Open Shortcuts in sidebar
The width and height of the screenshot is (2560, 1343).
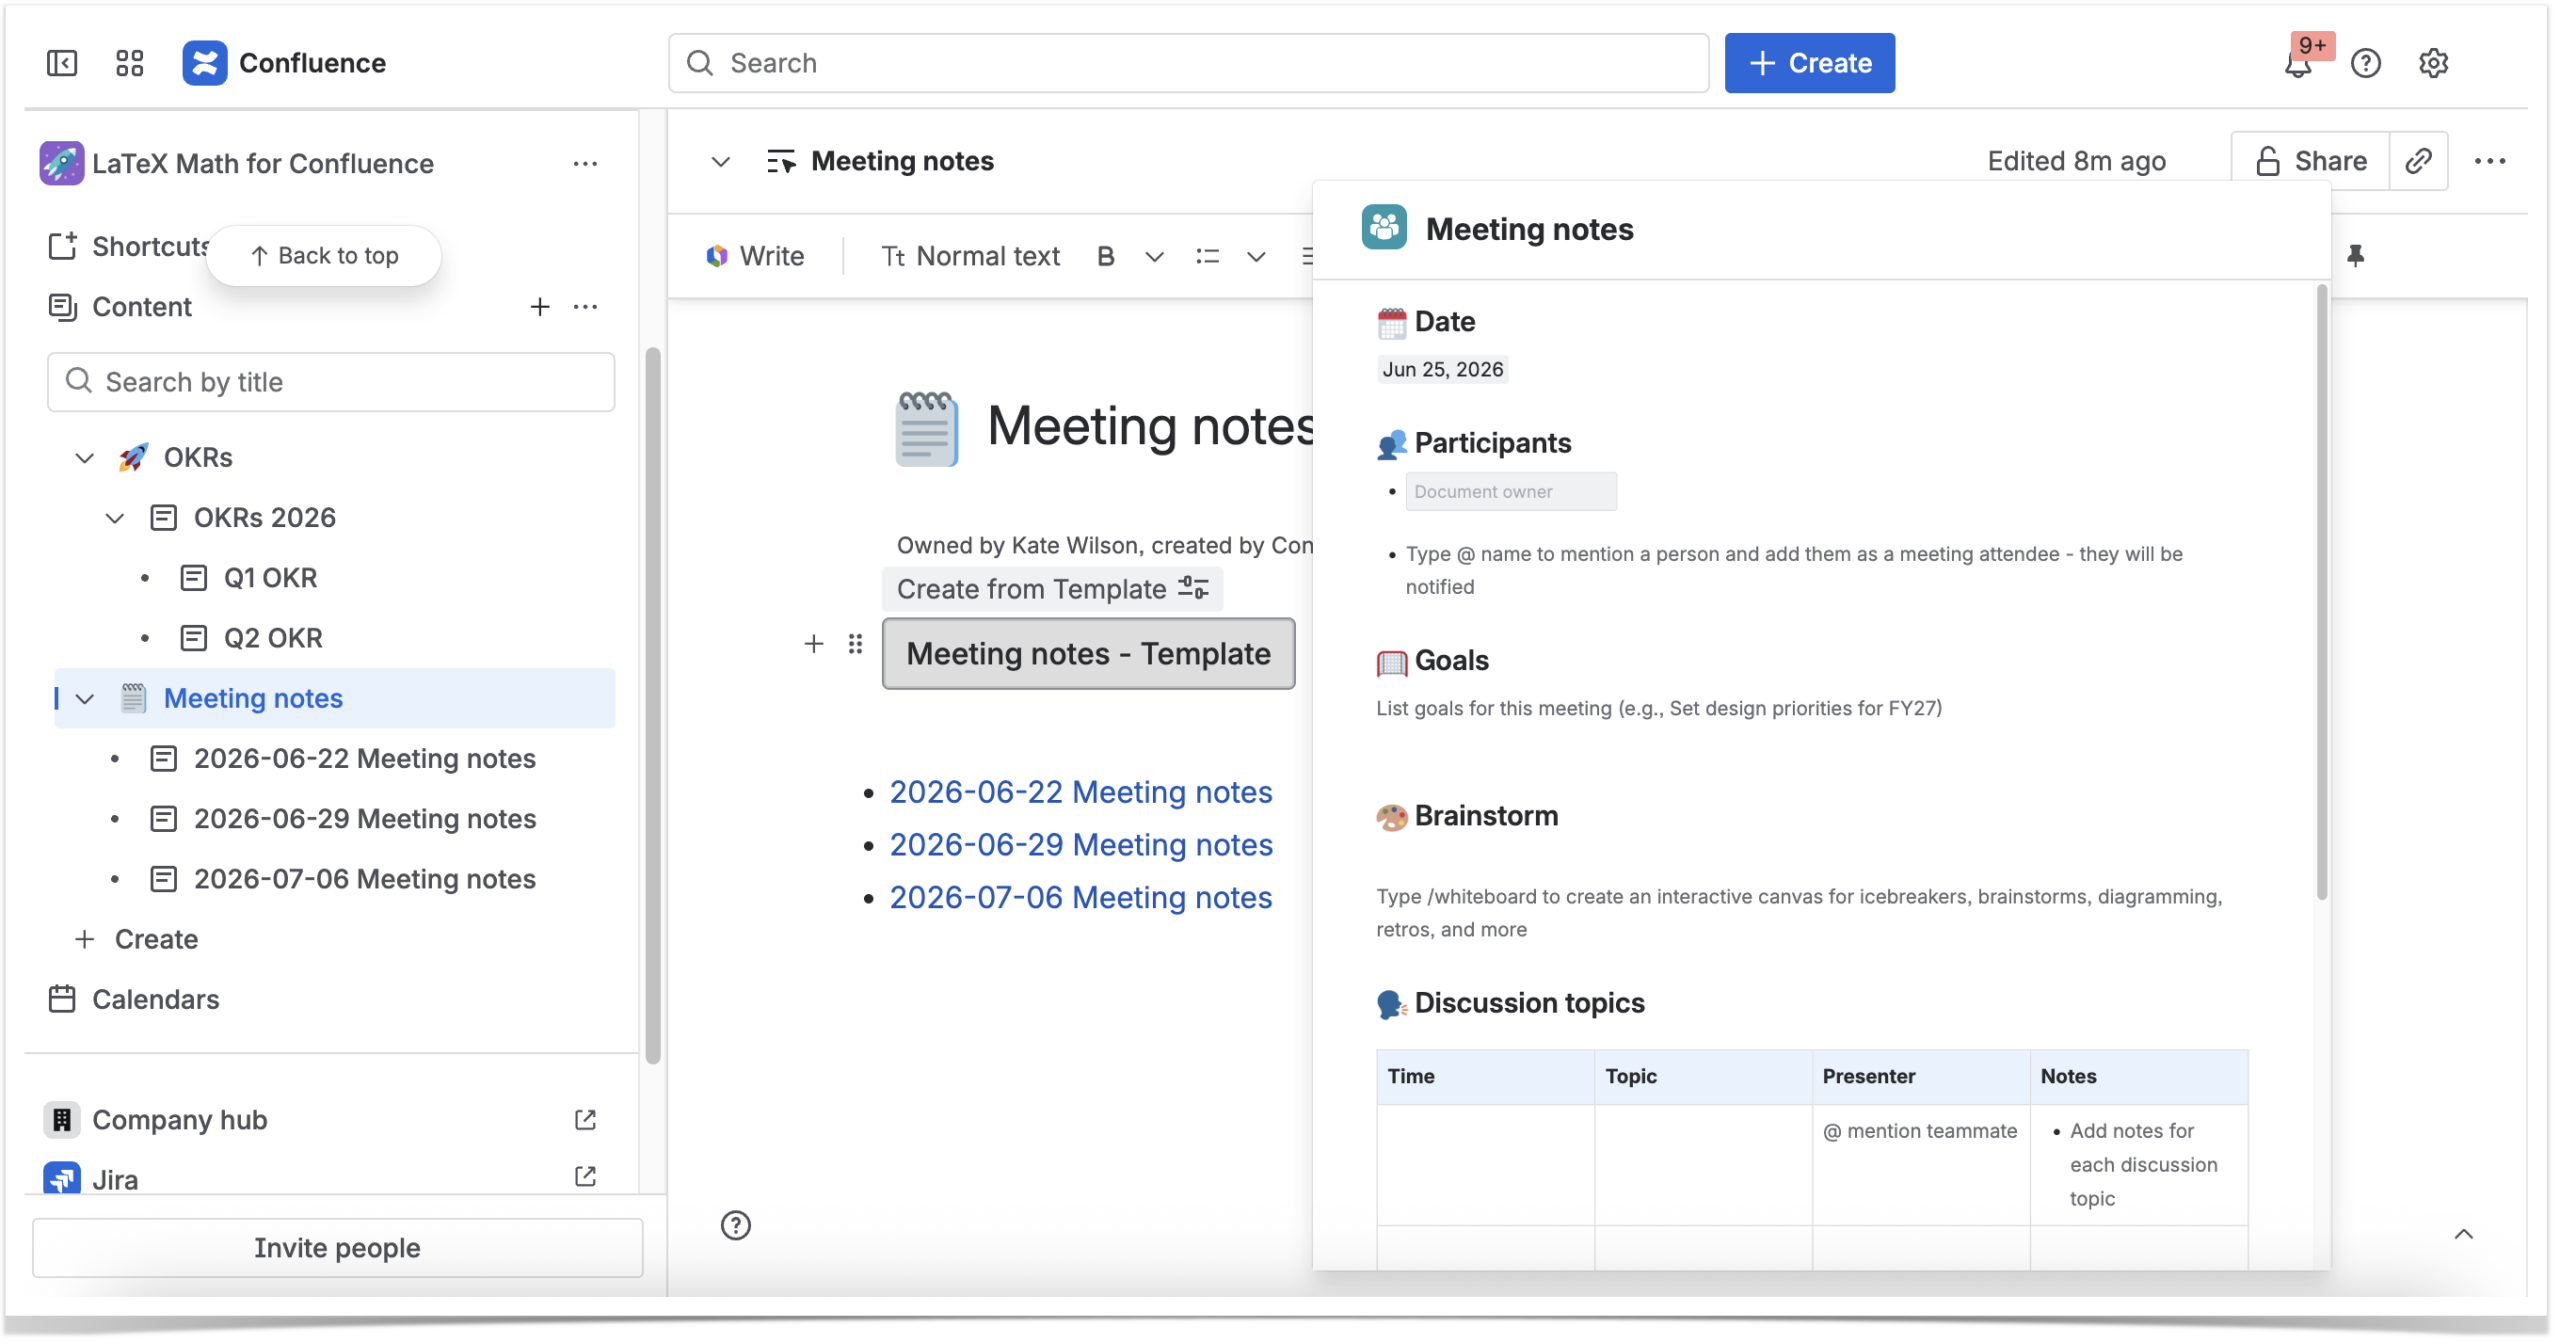pos(130,247)
